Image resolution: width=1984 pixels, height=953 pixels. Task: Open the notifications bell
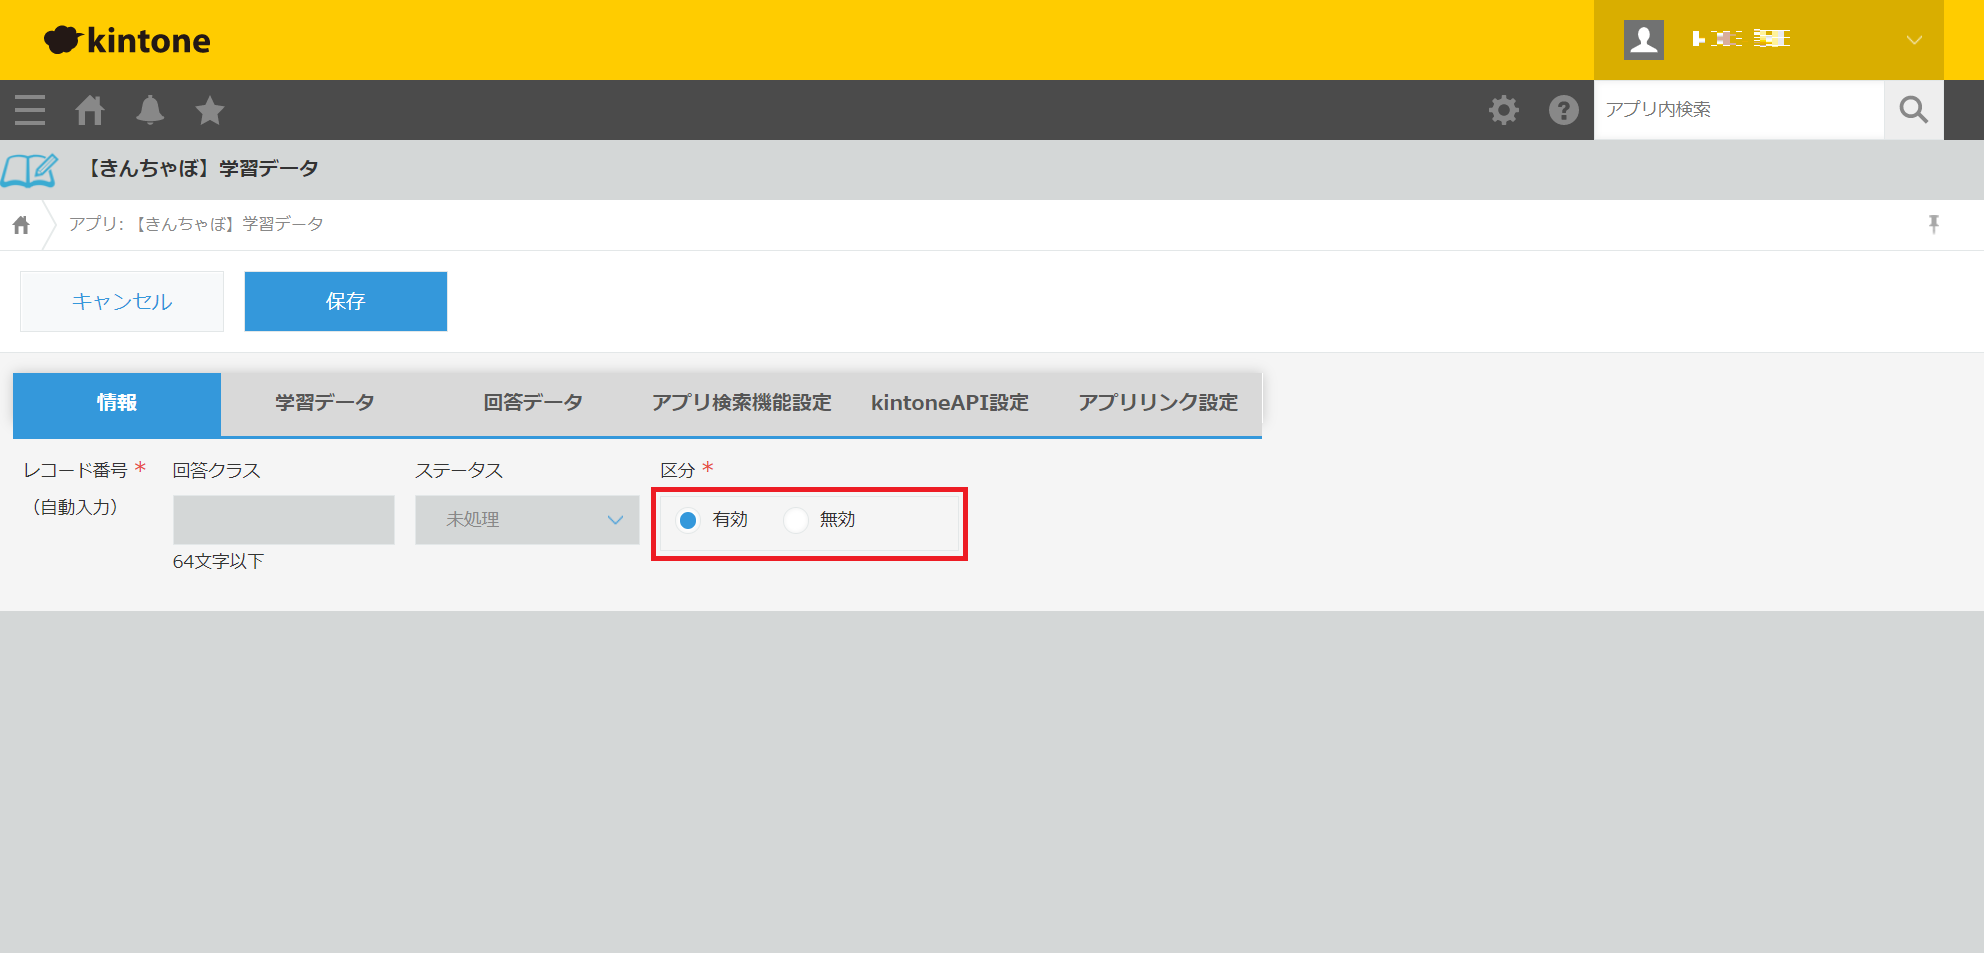click(x=150, y=110)
